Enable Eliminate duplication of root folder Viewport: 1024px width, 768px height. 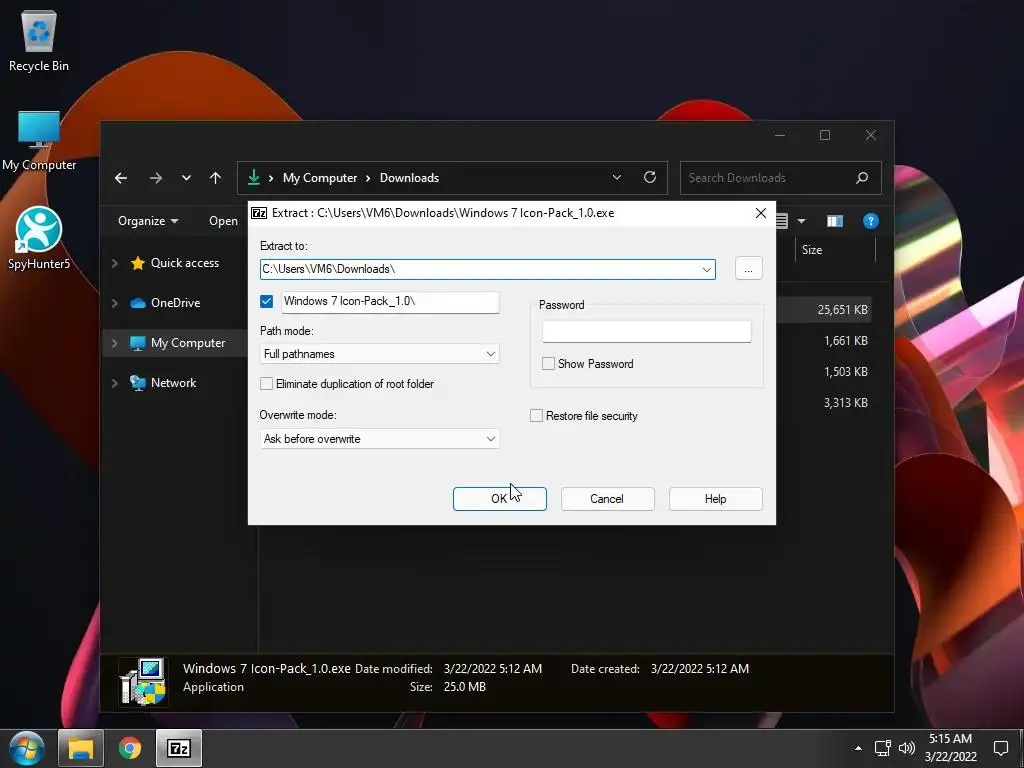pos(266,384)
